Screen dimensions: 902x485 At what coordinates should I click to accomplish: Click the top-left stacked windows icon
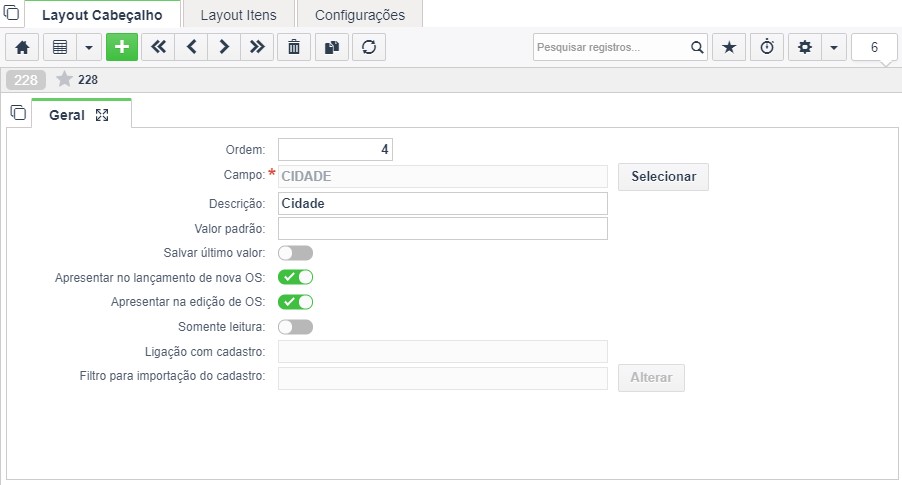click(x=12, y=12)
